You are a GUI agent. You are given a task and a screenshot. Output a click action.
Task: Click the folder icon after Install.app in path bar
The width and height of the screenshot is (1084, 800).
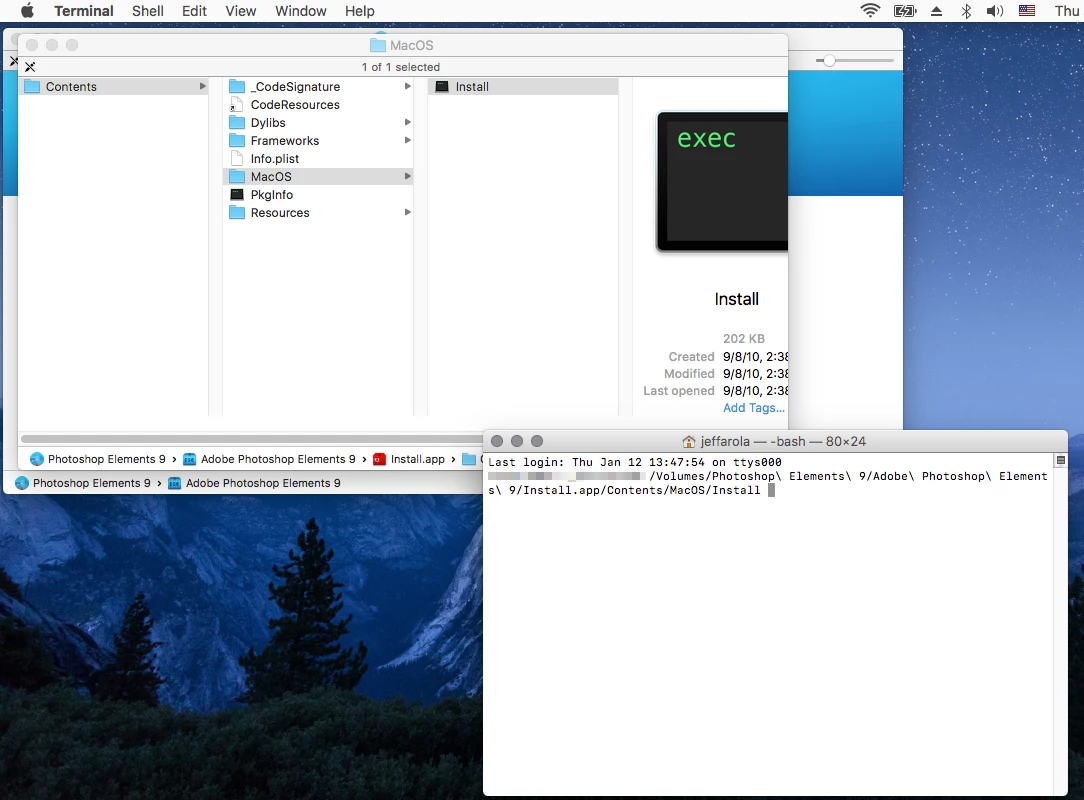[x=469, y=459]
